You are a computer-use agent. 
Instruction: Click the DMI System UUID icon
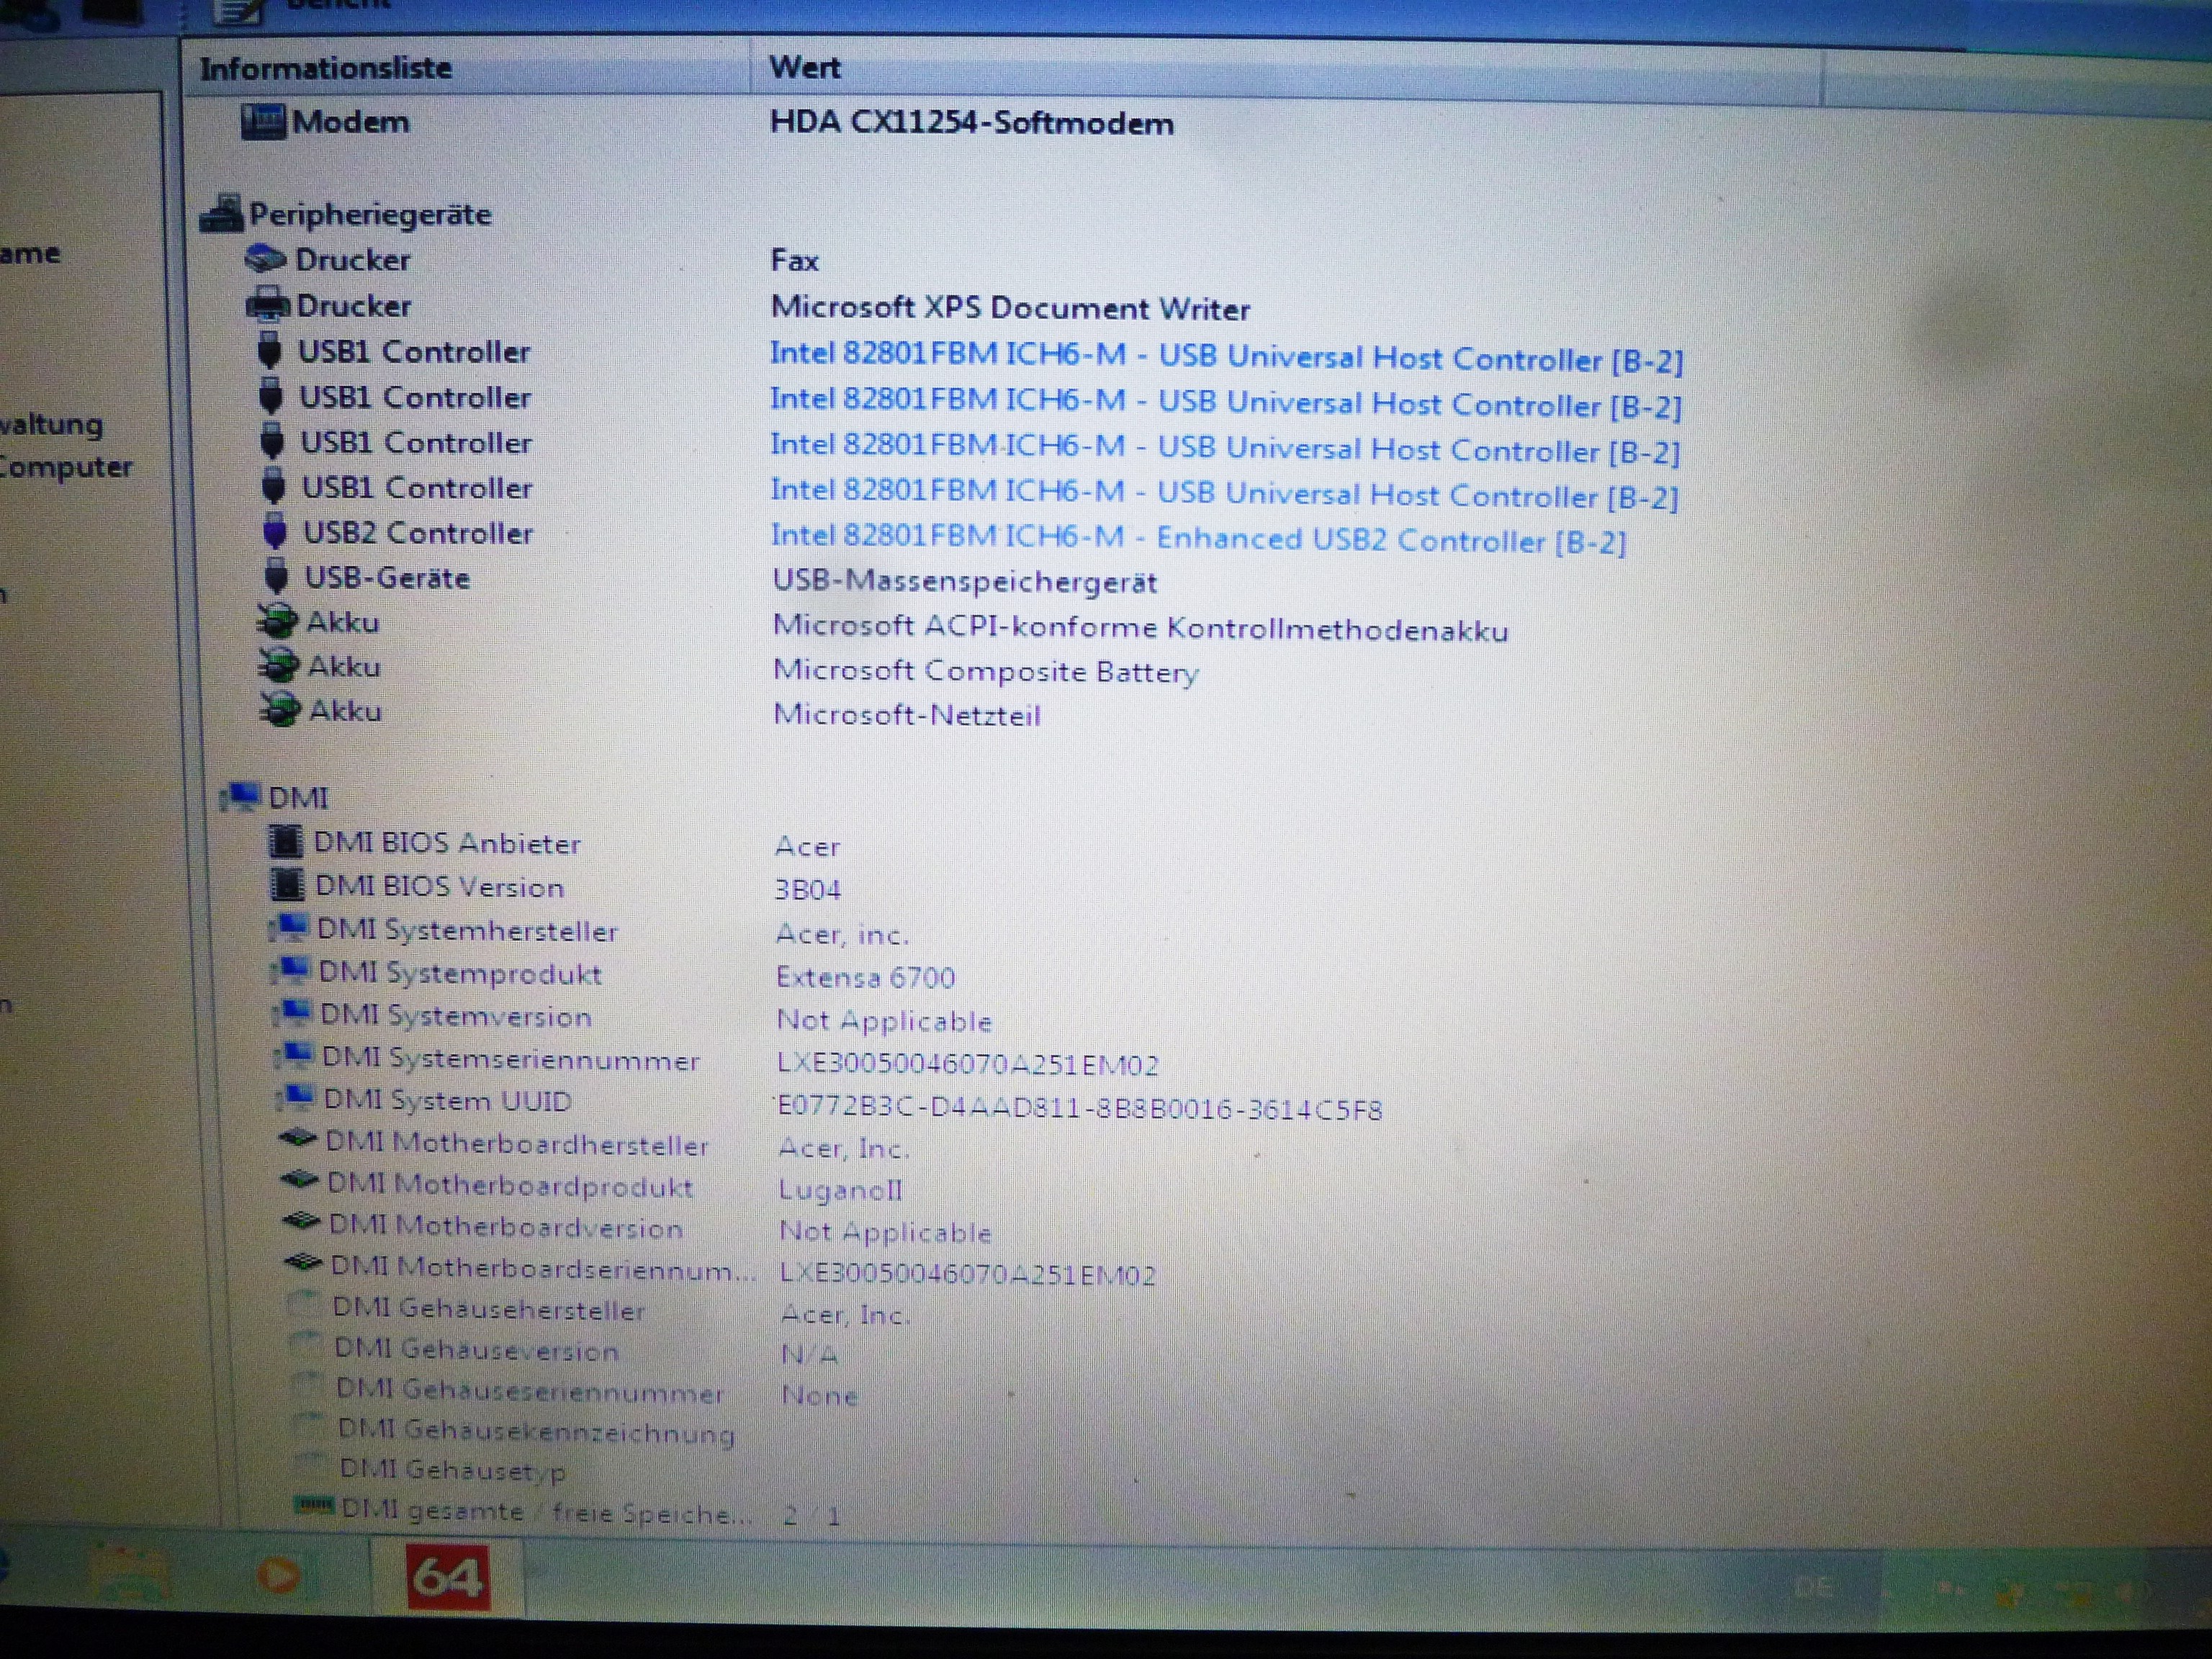(296, 1098)
